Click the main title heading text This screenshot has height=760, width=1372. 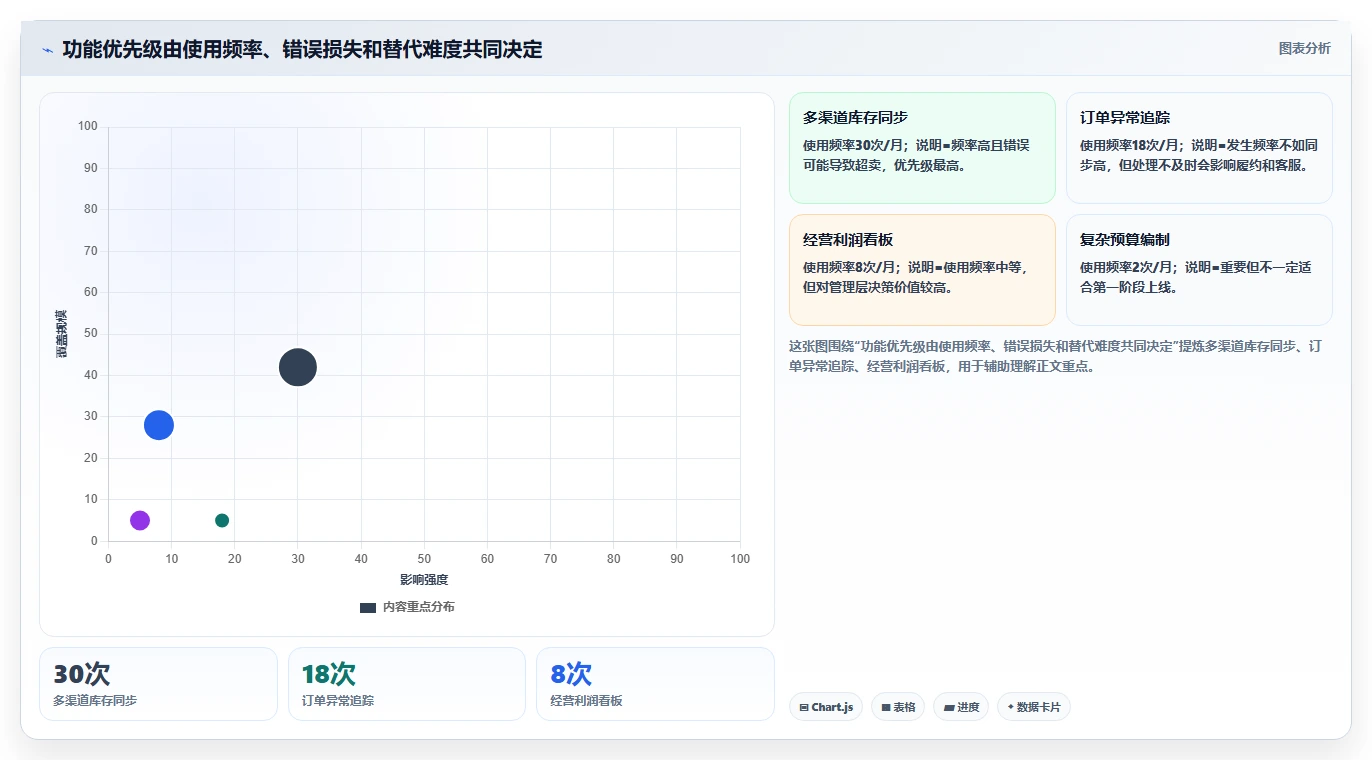click(x=302, y=49)
